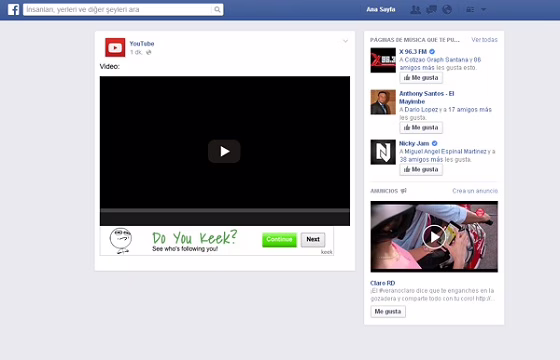Open the friend requests icon
560x360 pixels.
point(415,10)
